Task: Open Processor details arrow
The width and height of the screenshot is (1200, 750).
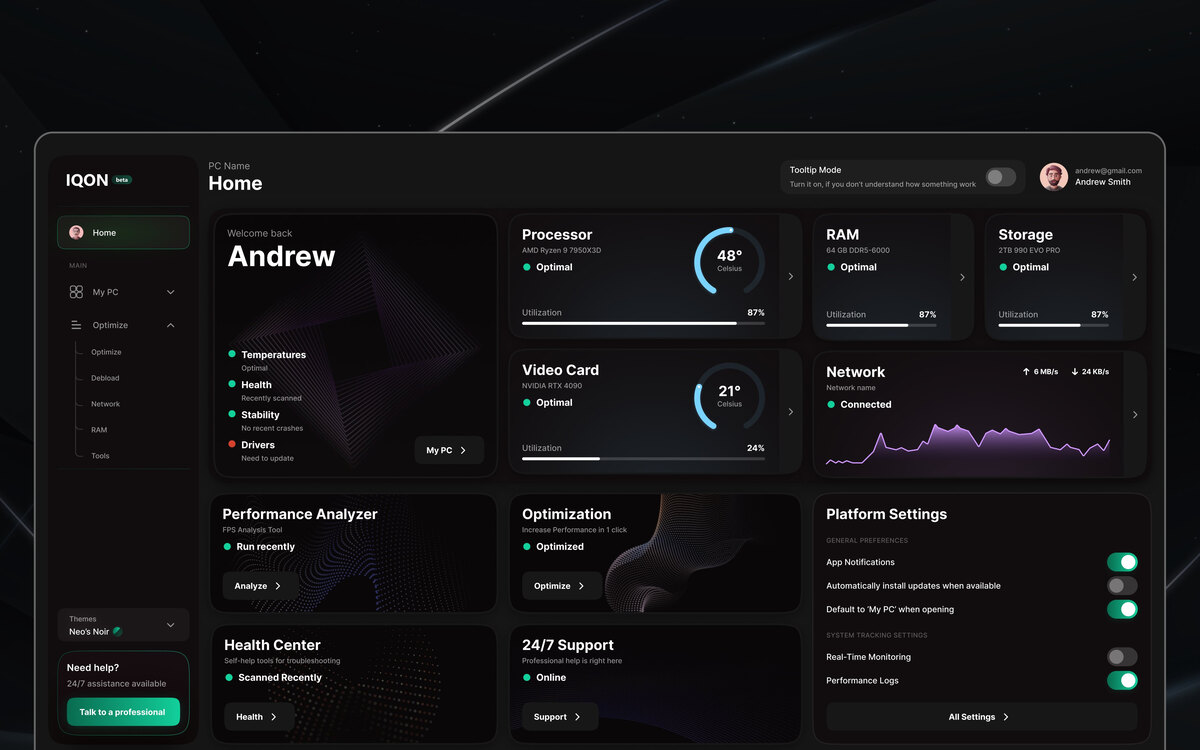Action: point(791,276)
